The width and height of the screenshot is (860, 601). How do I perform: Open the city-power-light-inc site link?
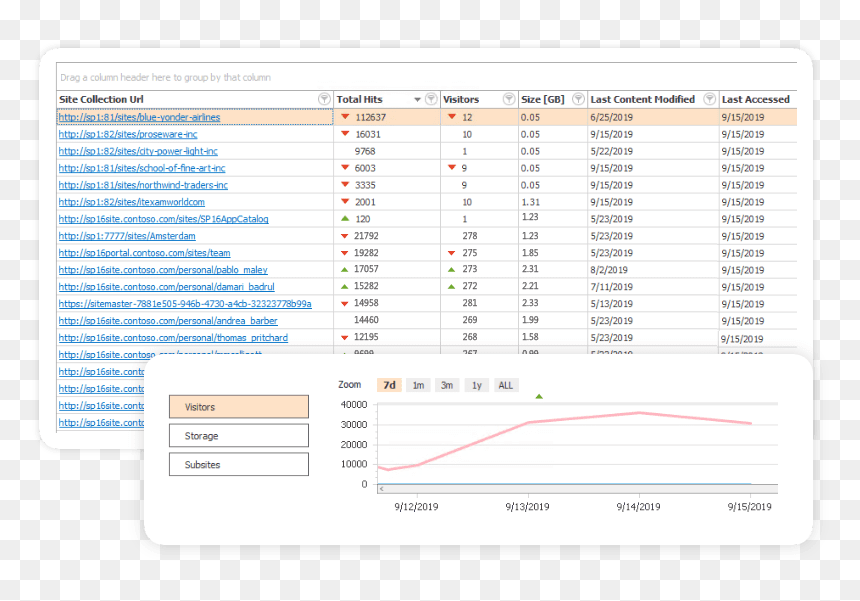click(138, 151)
